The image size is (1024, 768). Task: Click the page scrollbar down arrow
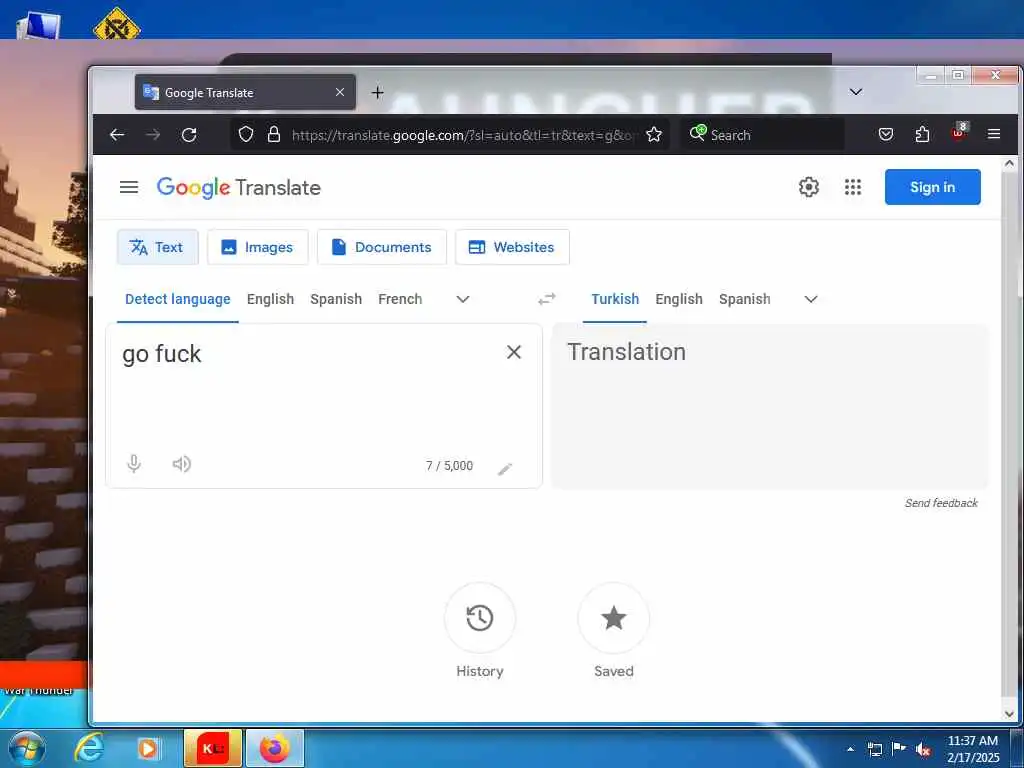click(1009, 714)
